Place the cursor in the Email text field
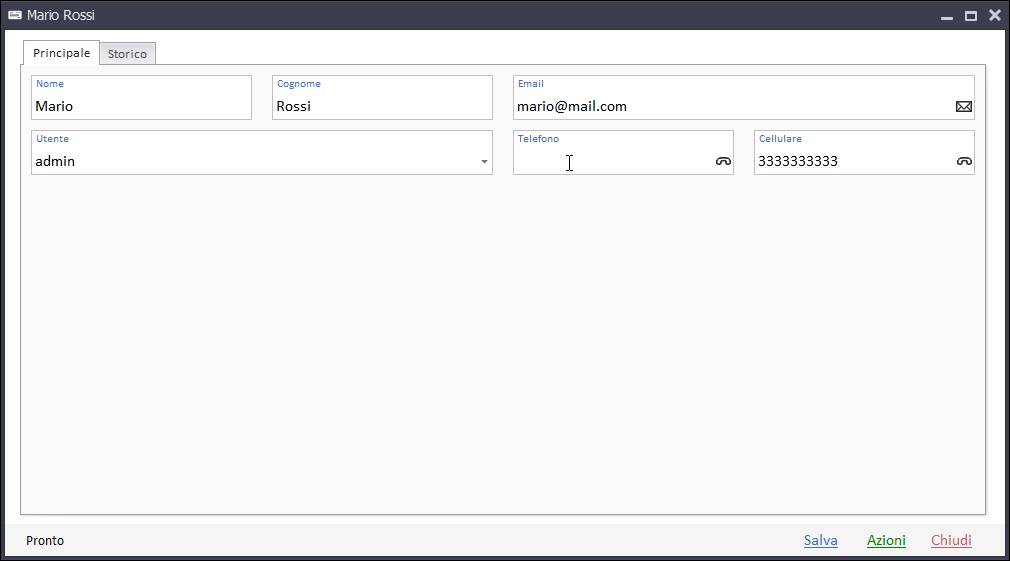 coord(730,106)
